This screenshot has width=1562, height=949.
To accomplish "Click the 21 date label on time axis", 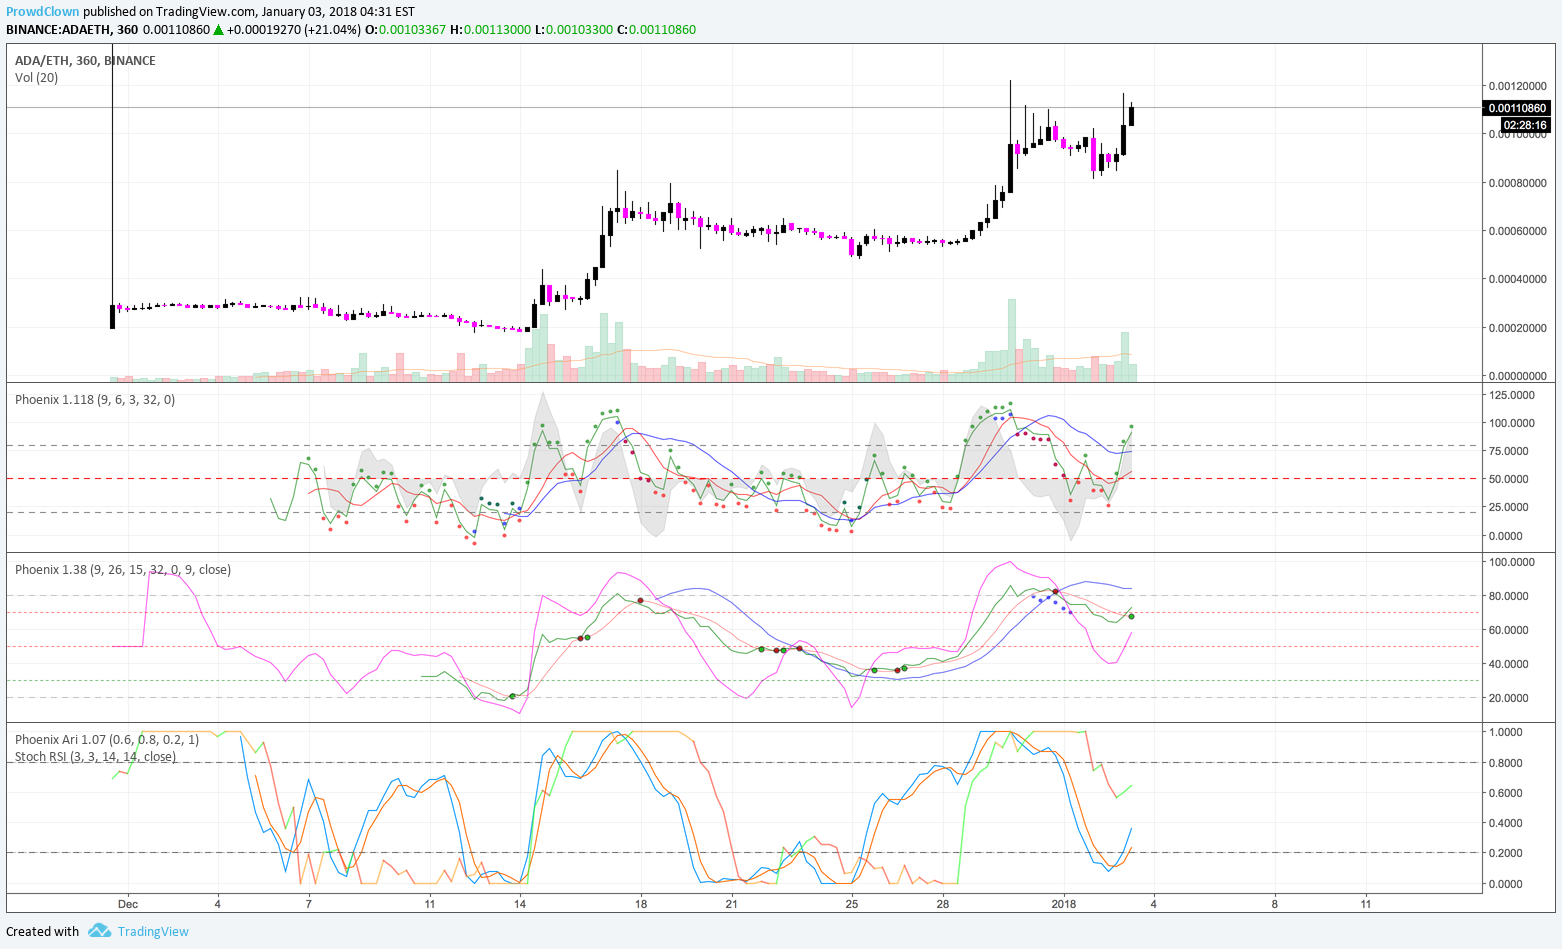I will 732,904.
